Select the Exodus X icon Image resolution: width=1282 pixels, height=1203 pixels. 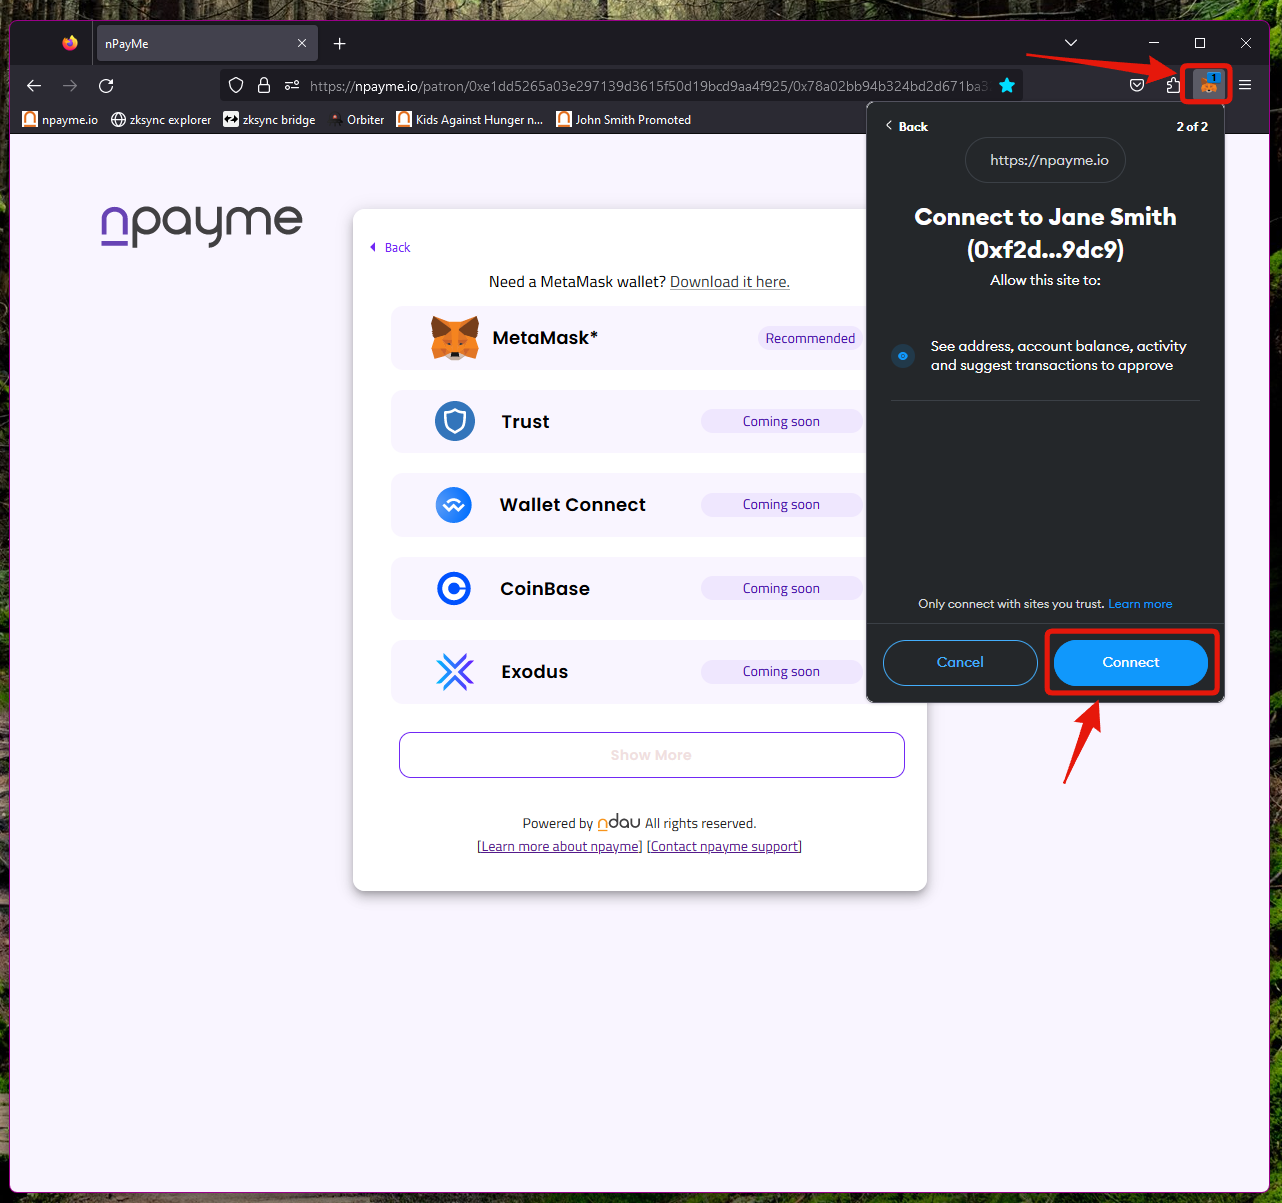(x=455, y=672)
